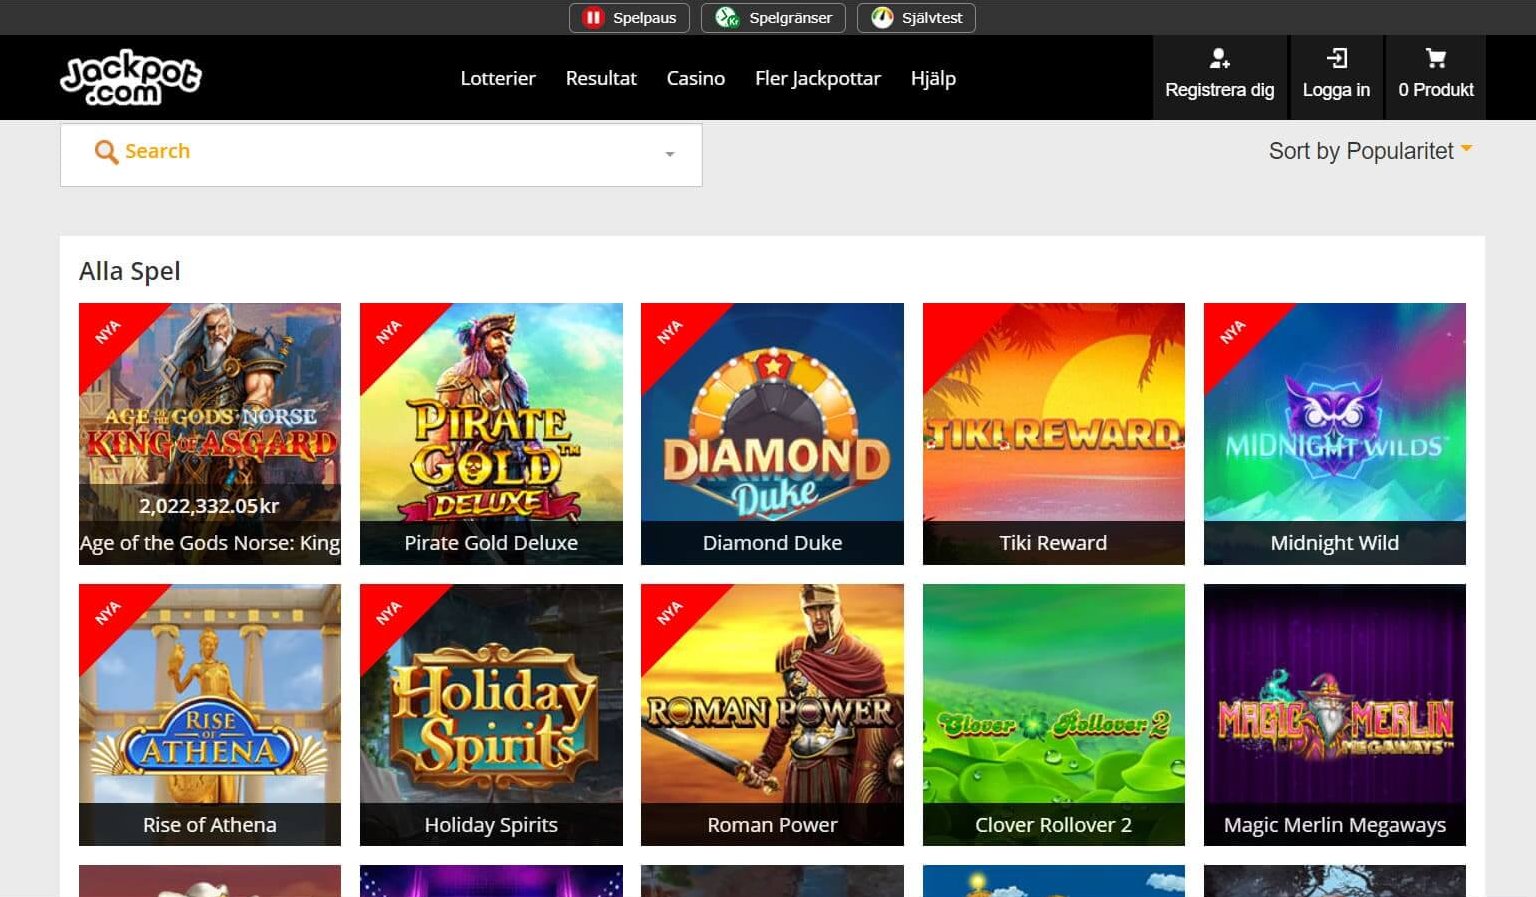Open the Roman Power game
Screen dimensions: 1536x897
pyautogui.click(x=772, y=715)
